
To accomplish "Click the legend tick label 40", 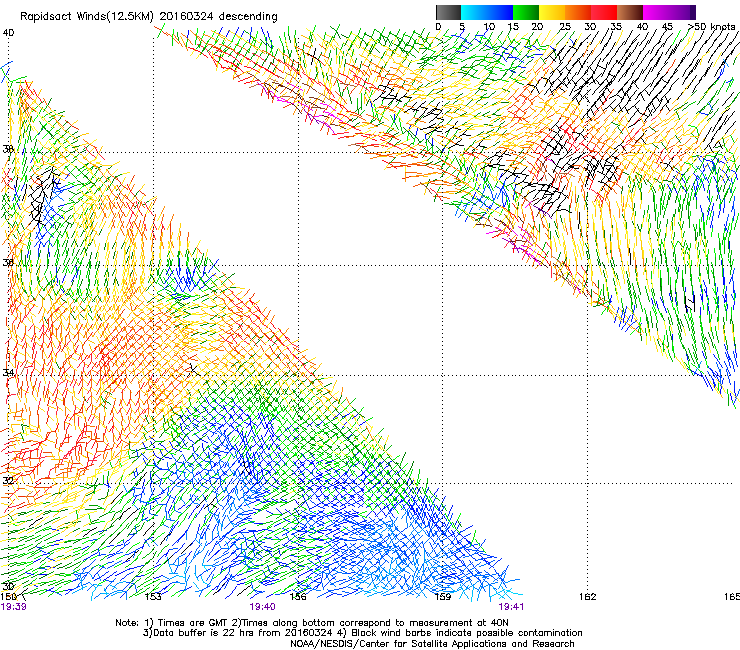I will (x=642, y=26).
